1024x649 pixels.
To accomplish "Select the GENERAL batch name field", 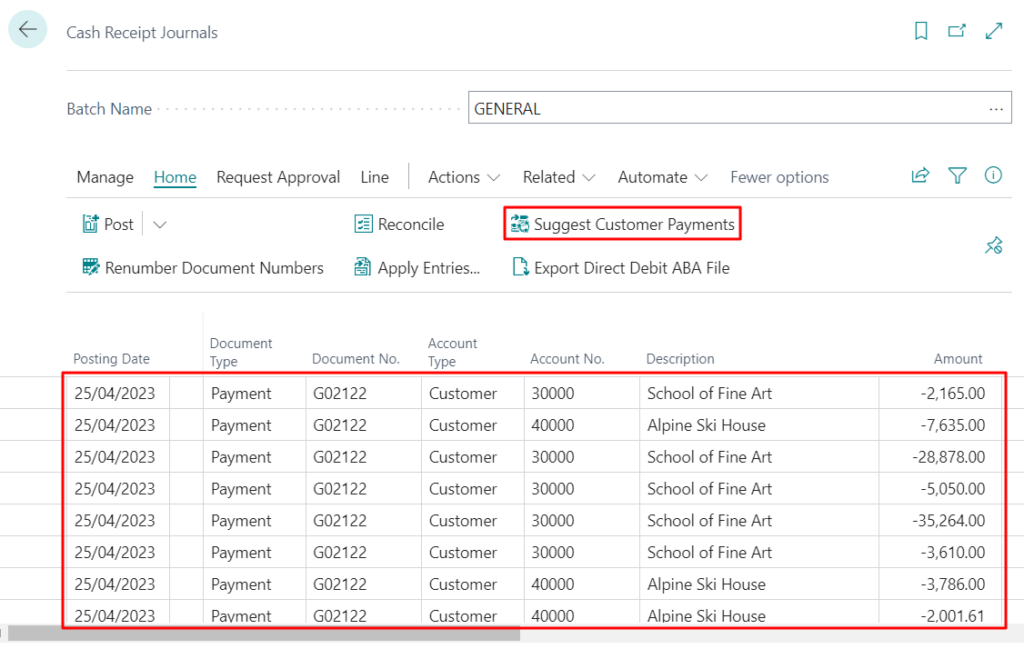I will coord(700,107).
